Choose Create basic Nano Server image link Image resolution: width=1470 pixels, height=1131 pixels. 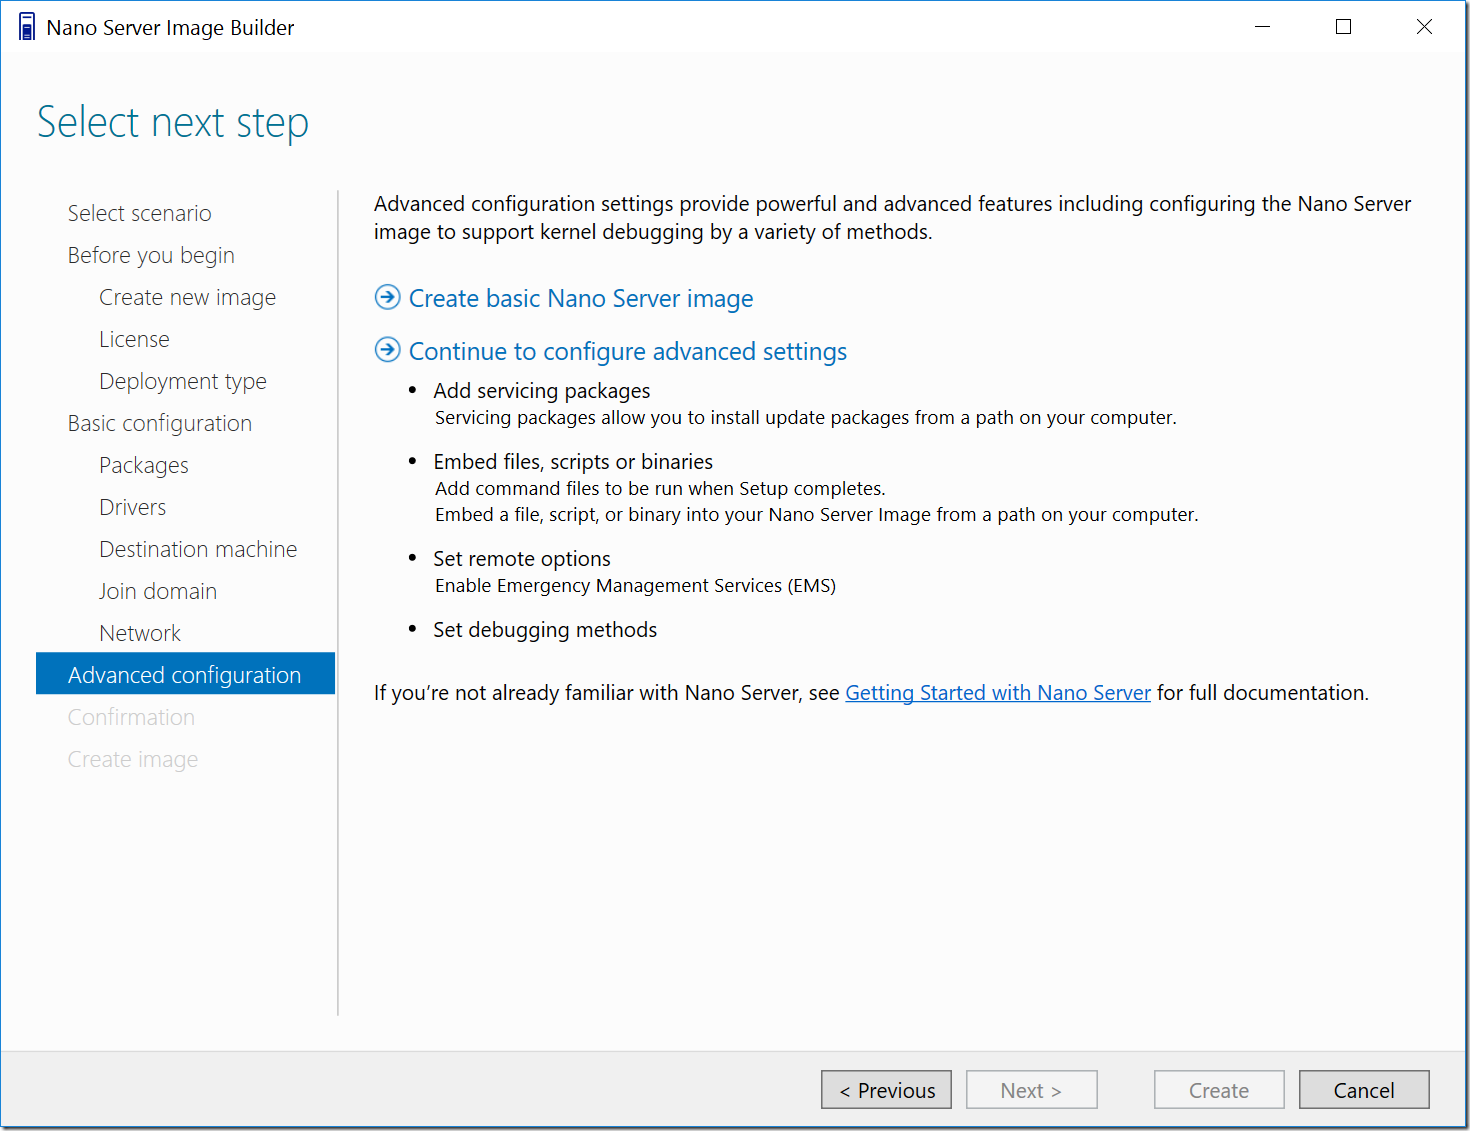581,299
